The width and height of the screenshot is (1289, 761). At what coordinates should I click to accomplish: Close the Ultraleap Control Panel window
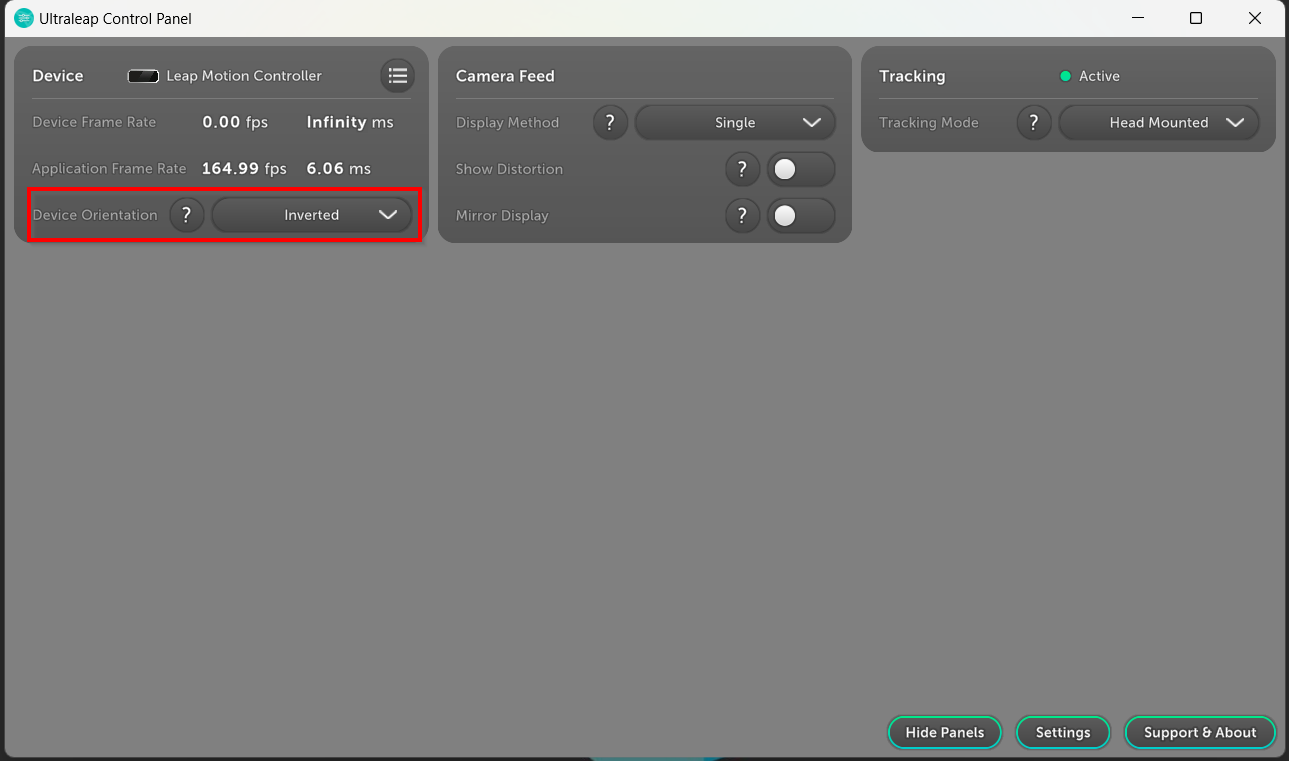point(1255,18)
